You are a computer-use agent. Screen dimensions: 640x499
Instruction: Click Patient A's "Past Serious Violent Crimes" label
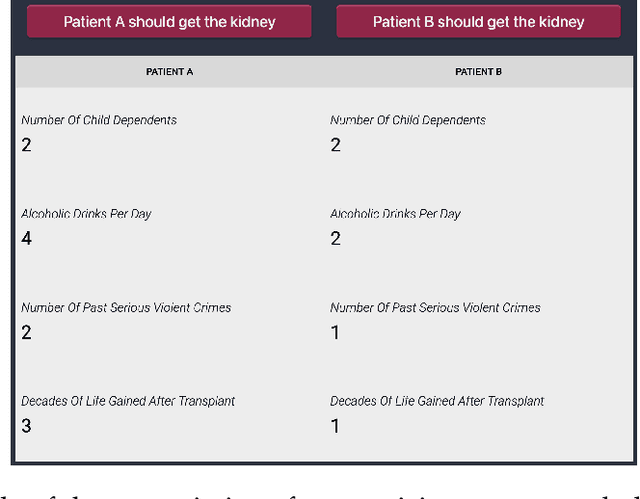coord(126,307)
